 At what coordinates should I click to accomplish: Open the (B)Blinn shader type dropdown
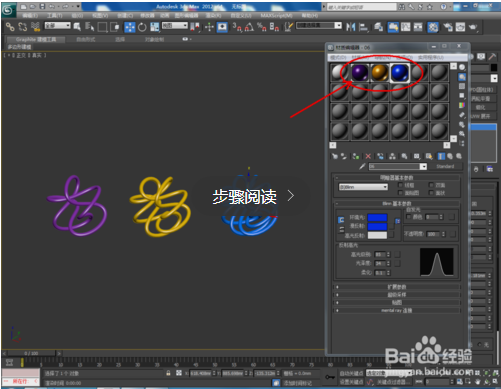[x=363, y=187]
